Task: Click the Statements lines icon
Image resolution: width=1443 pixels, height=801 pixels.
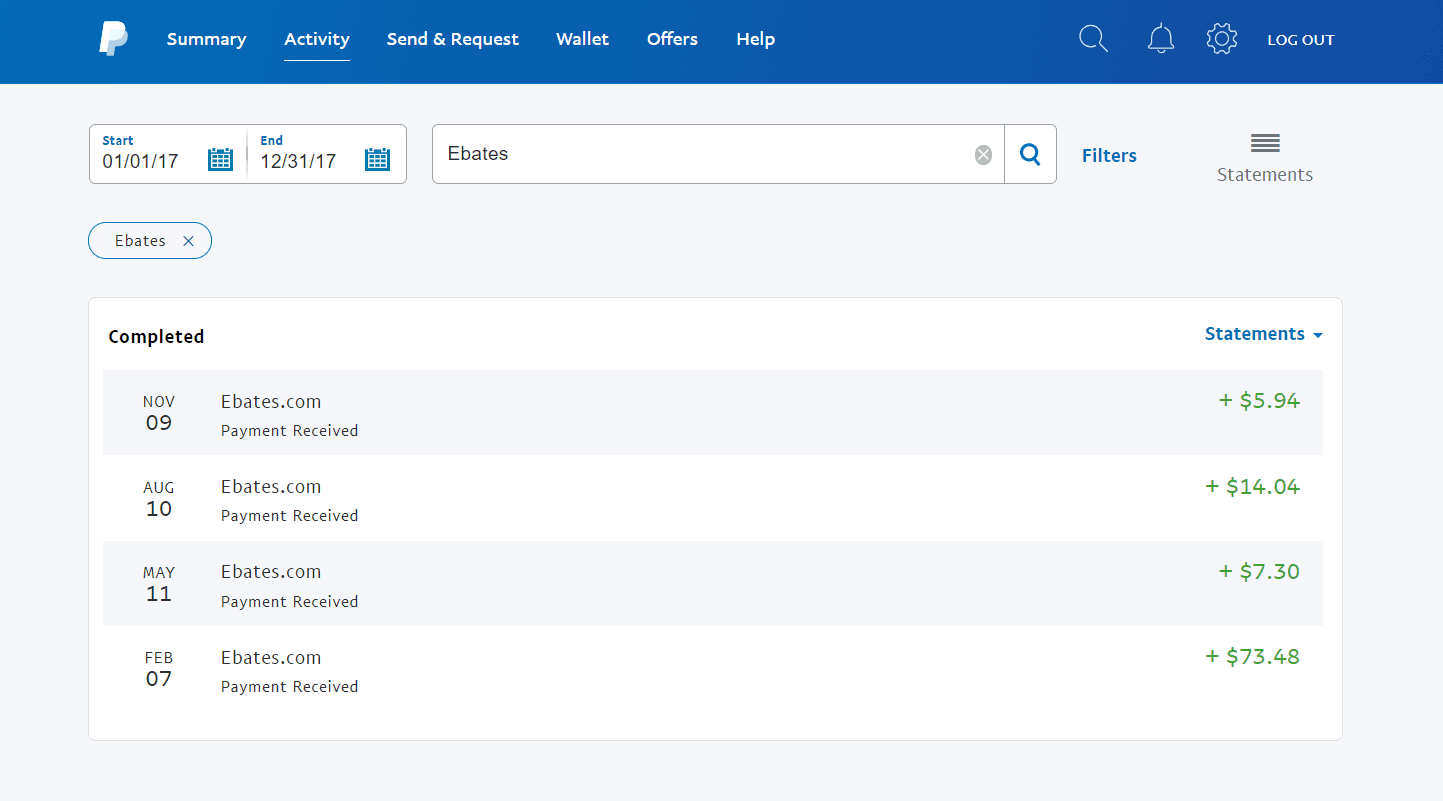Action: click(1265, 143)
